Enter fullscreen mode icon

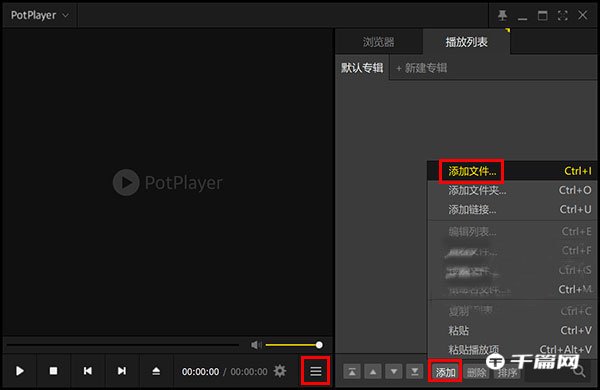click(x=562, y=15)
